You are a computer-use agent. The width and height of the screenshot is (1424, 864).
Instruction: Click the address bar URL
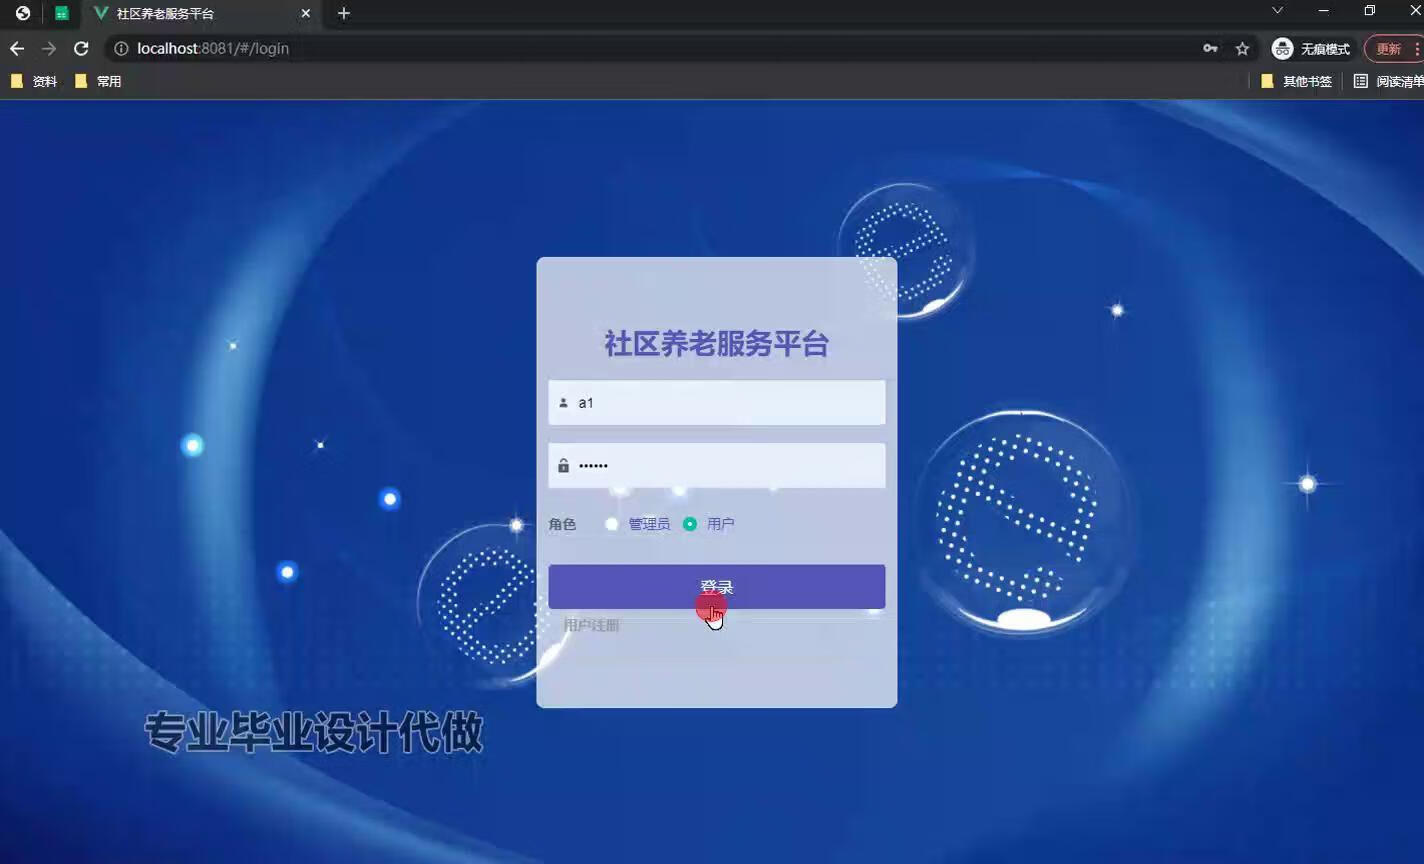click(x=213, y=48)
